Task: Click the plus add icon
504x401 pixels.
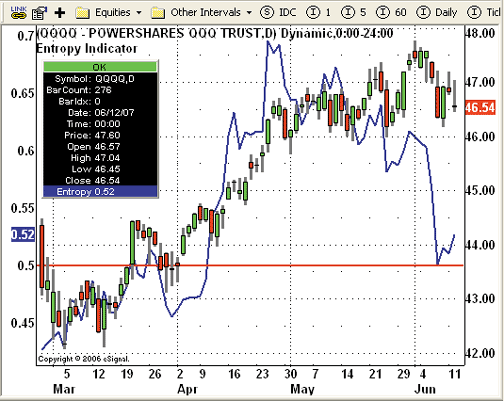Action: coord(60,13)
